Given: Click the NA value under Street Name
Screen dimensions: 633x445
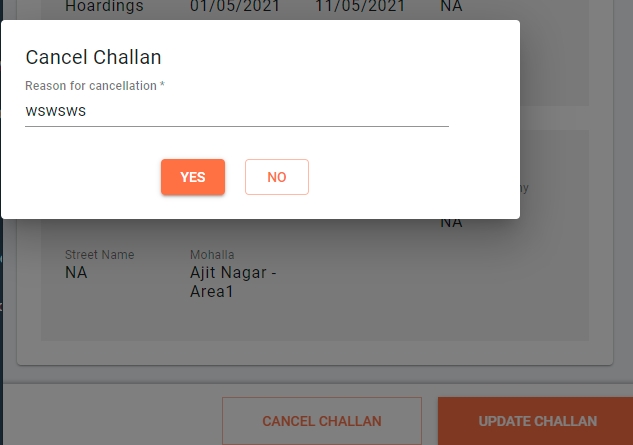Looking at the screenshot, I should point(76,273).
